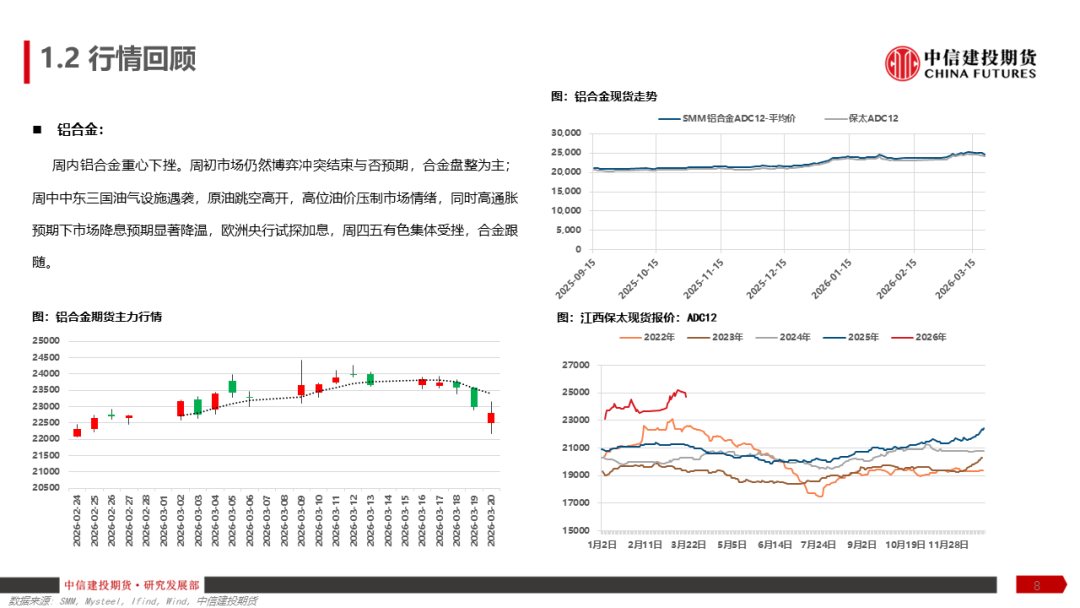1080x608 pixels.
Task: Click the 2022年 orange legend marker
Action: (629, 337)
